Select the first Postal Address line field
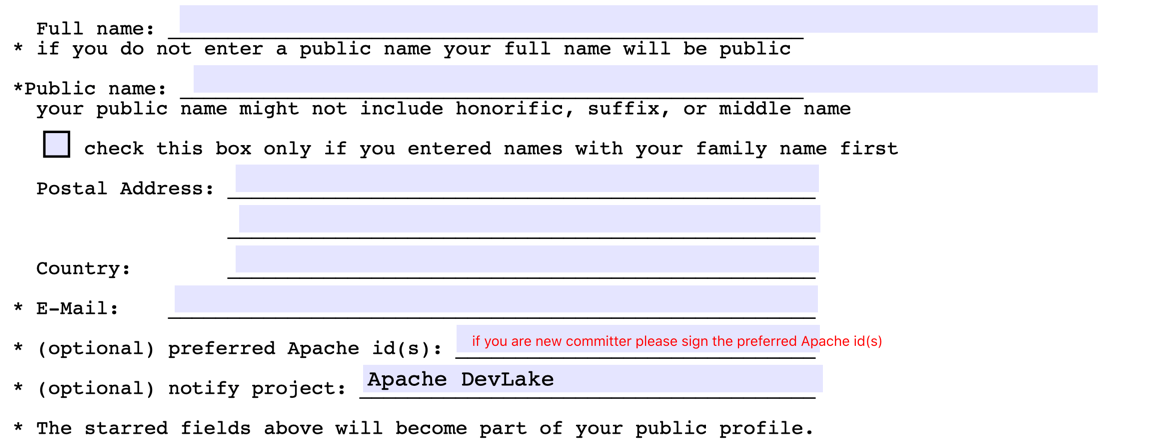The width and height of the screenshot is (1157, 446). (526, 179)
